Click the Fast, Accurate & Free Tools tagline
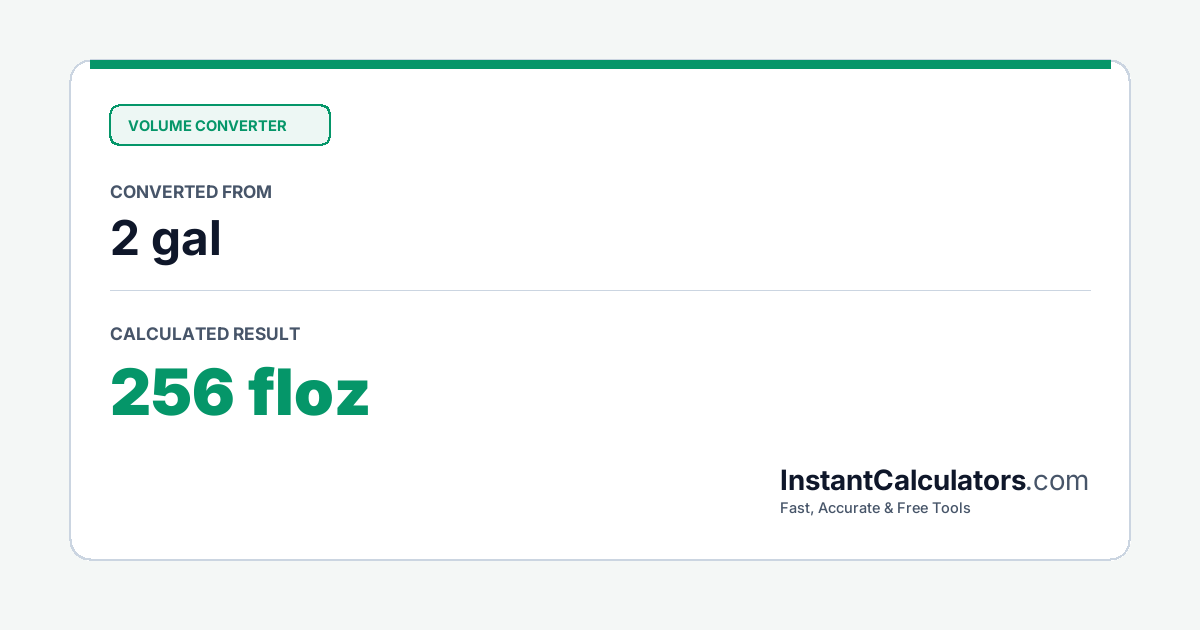Screen dimensions: 1200x630 pos(875,508)
